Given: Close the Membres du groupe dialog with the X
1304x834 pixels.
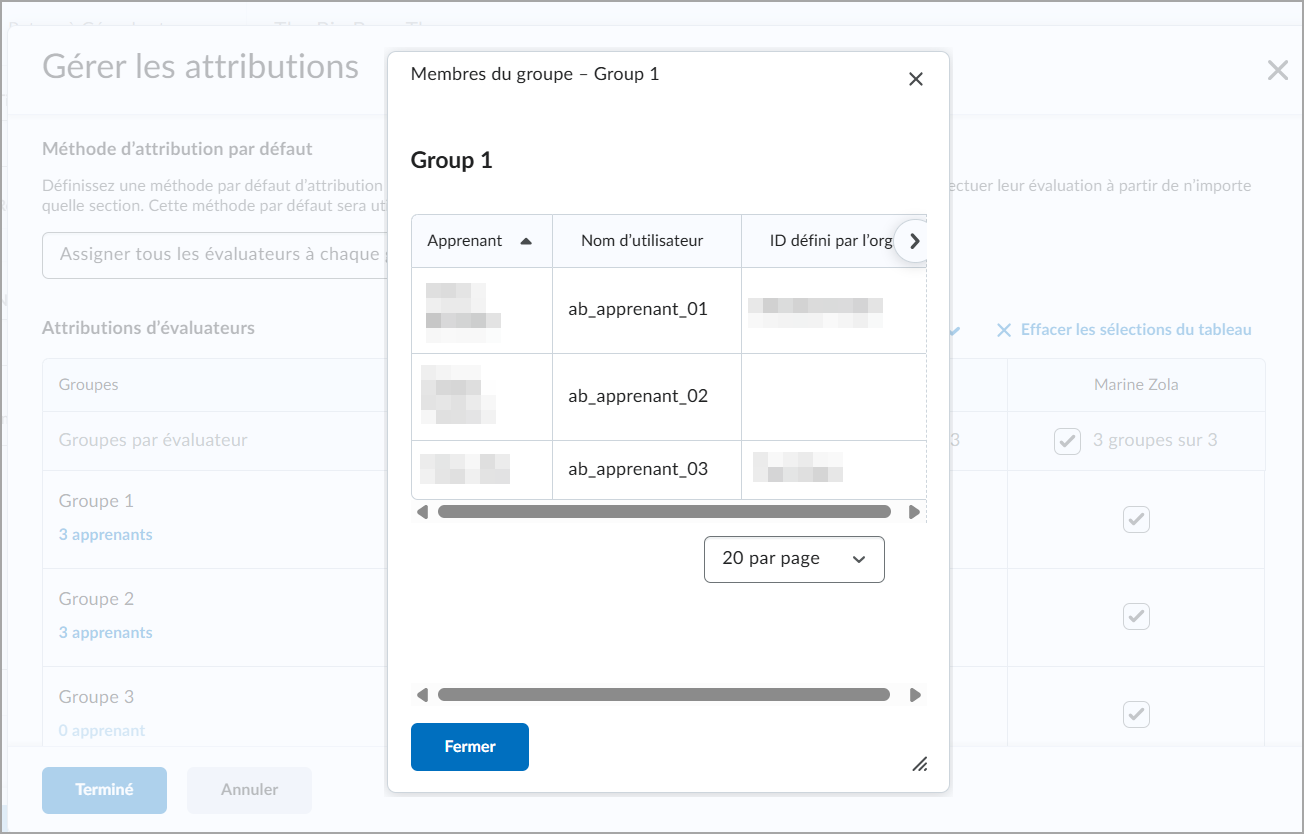Looking at the screenshot, I should click(915, 78).
